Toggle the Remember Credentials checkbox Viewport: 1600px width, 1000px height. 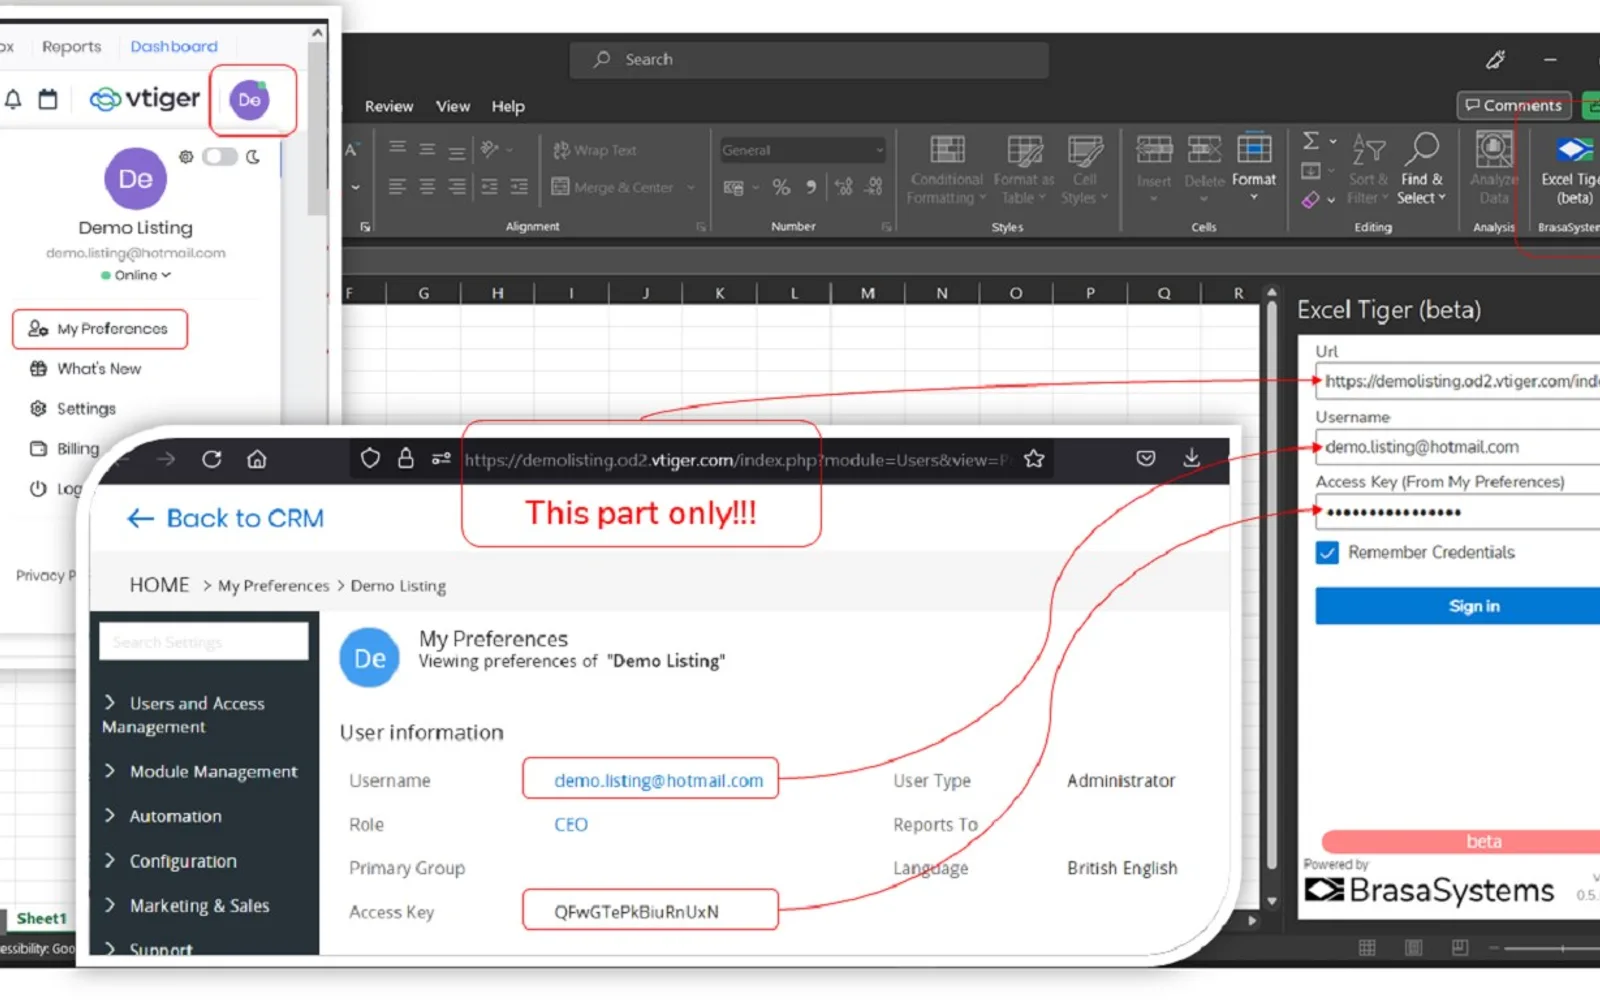[x=1327, y=552]
